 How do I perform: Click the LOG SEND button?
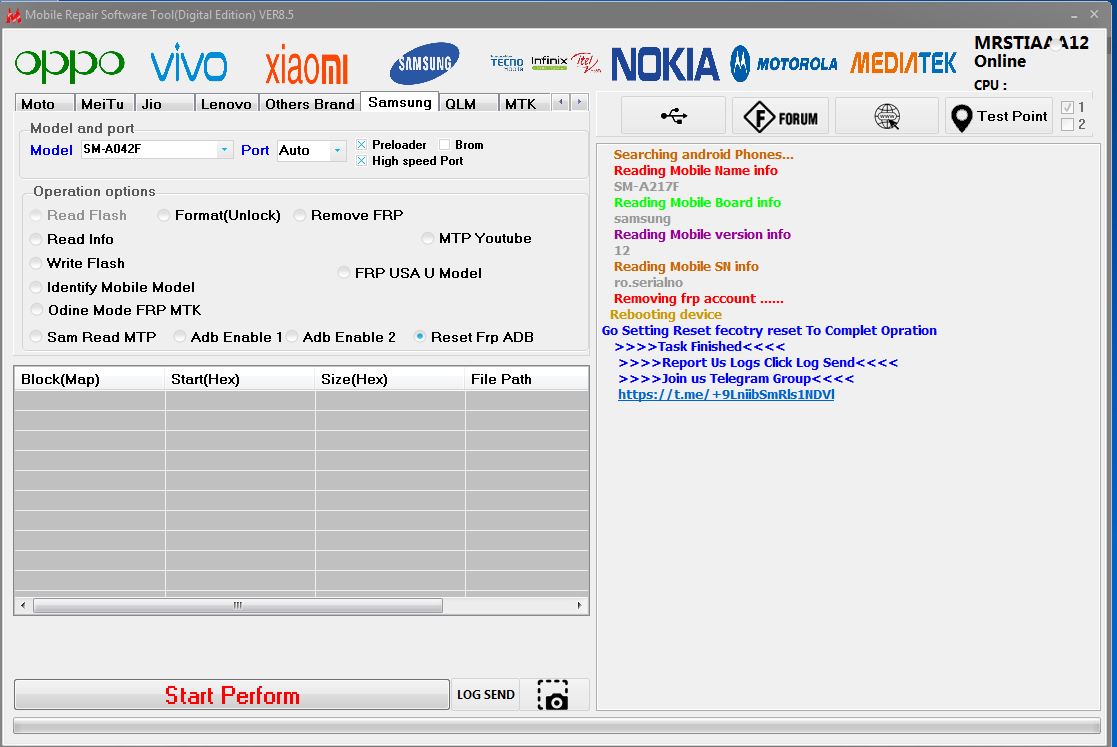pyautogui.click(x=486, y=694)
